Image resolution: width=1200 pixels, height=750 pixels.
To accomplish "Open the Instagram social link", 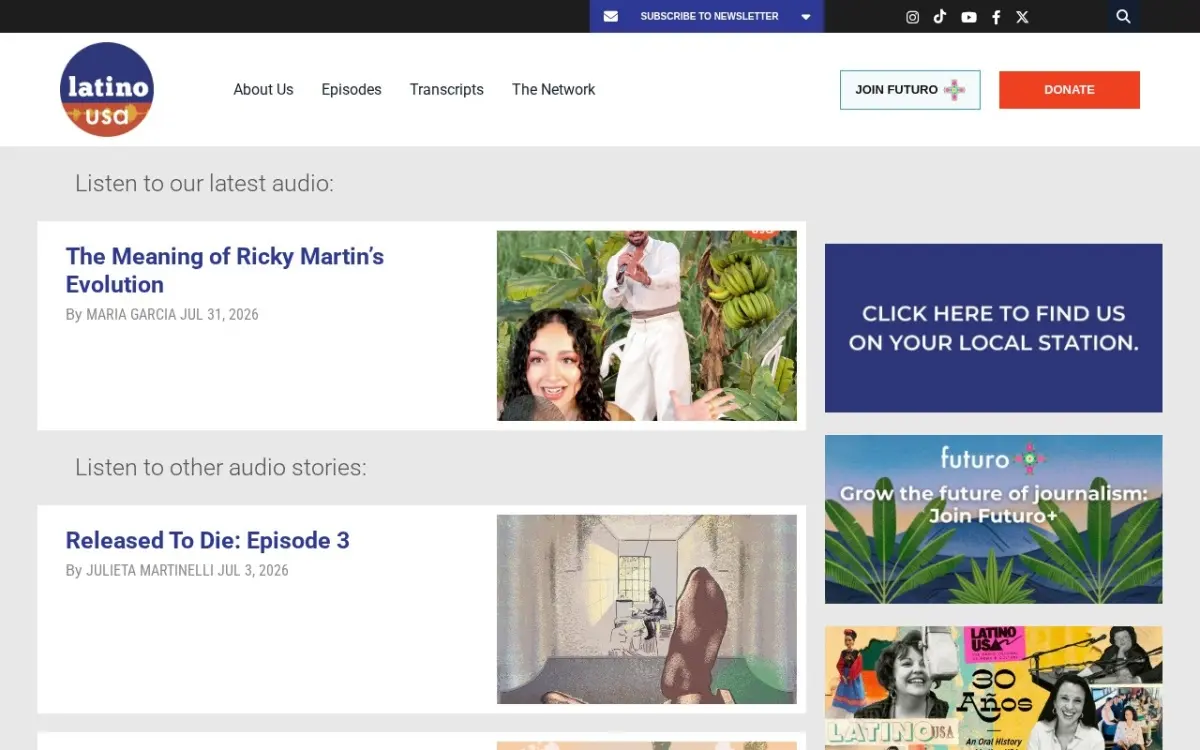I will click(x=912, y=17).
